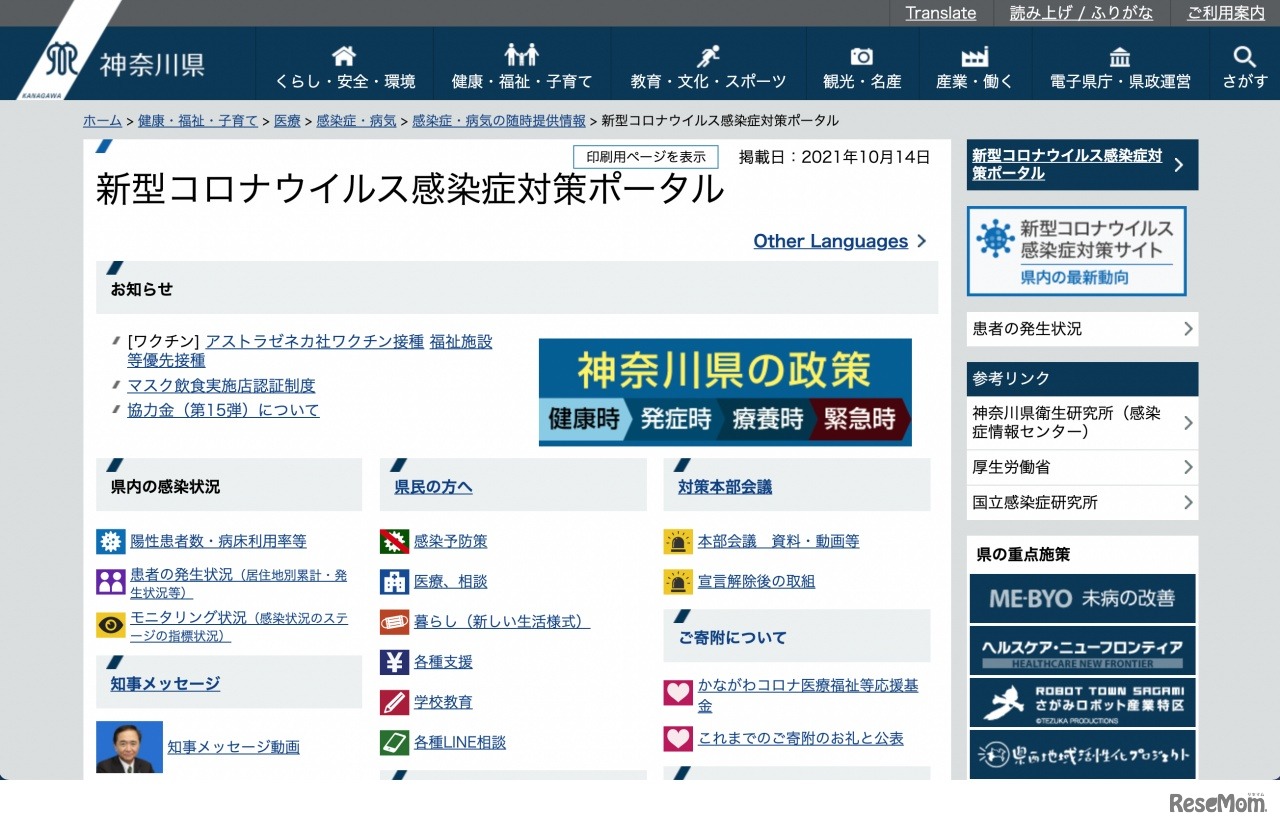Click the 知事メッセージ動画 thumbnail image
Screen dimensions: 1280x826
pyautogui.click(x=129, y=746)
